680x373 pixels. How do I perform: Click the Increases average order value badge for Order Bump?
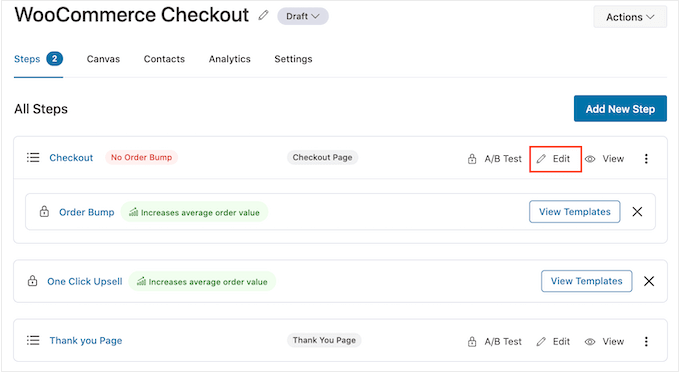194,212
